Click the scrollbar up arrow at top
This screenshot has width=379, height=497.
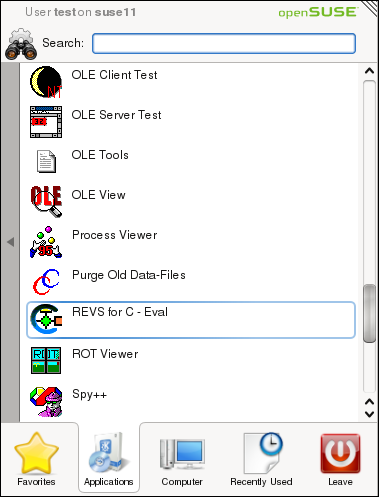click(369, 71)
